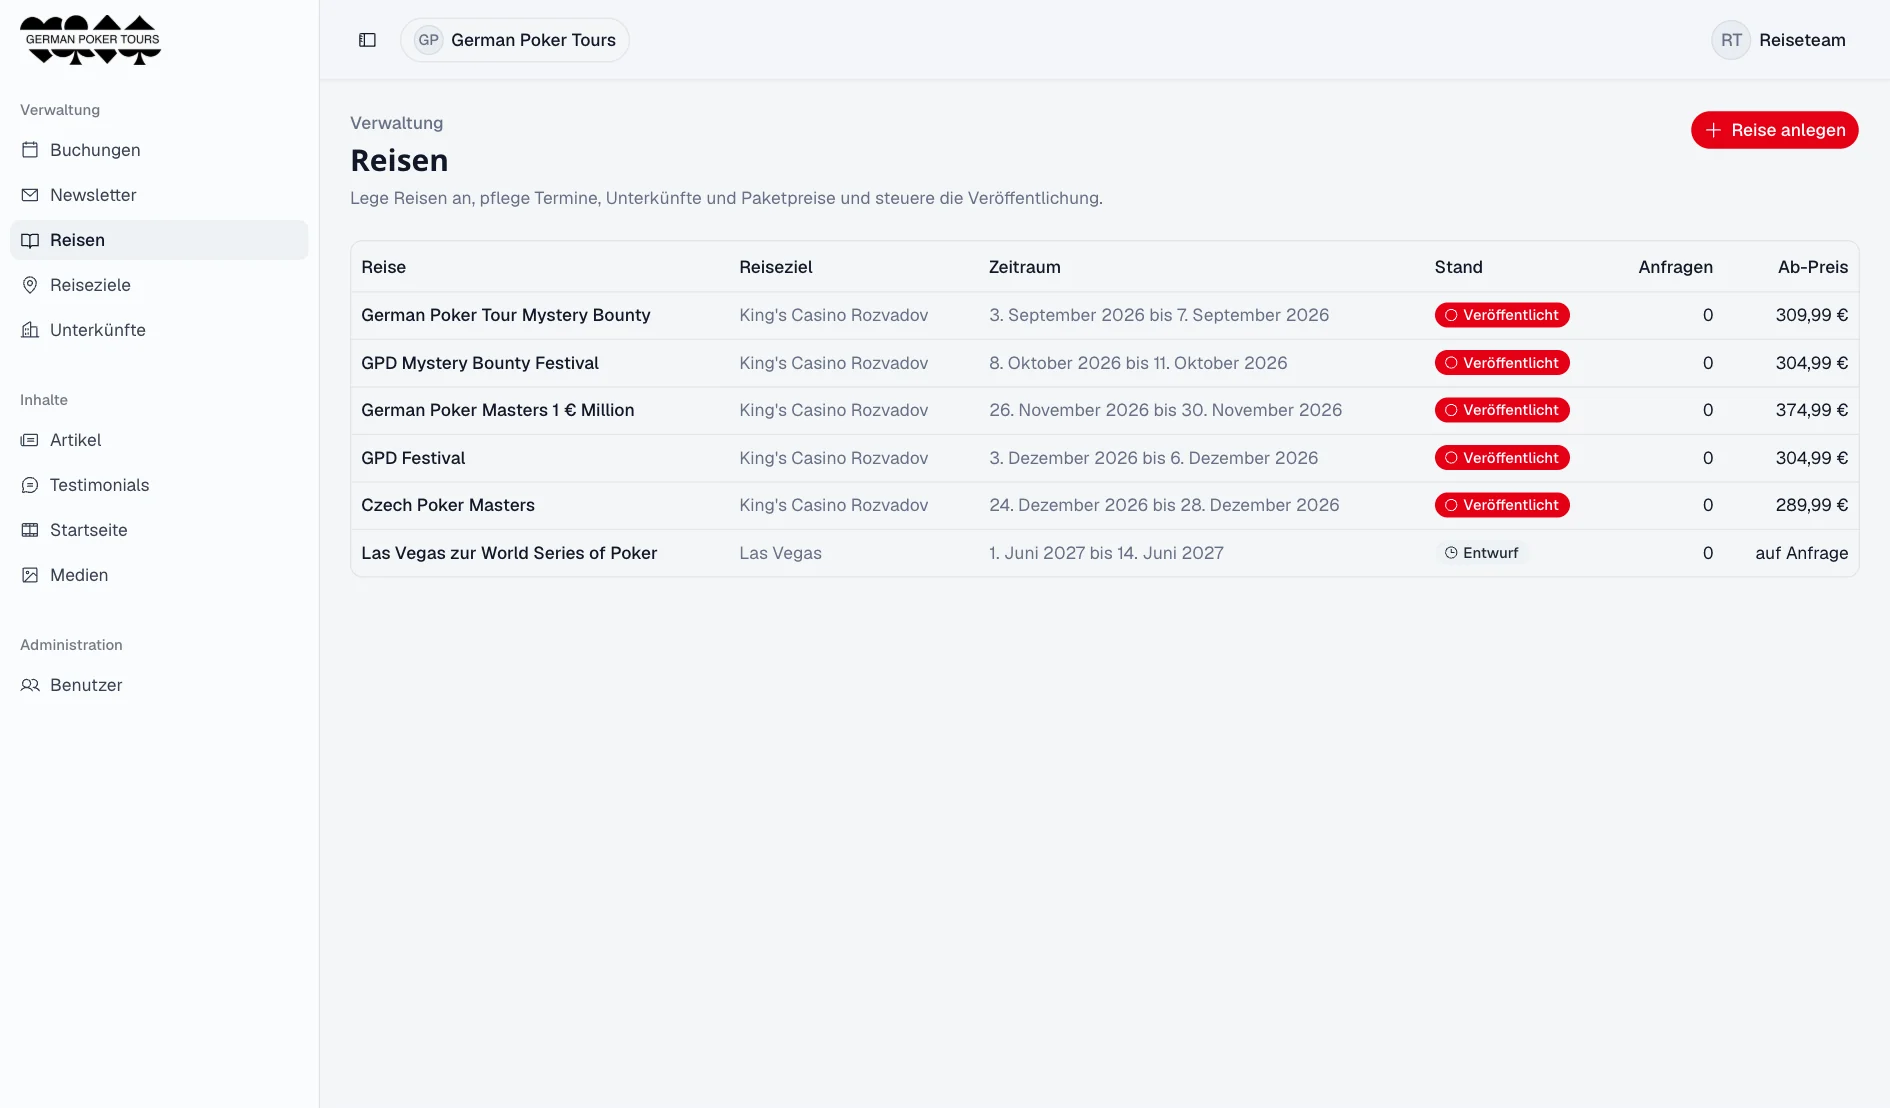Open Buchungen calendar icon in sidebar
The width and height of the screenshot is (1890, 1108).
tap(30, 150)
